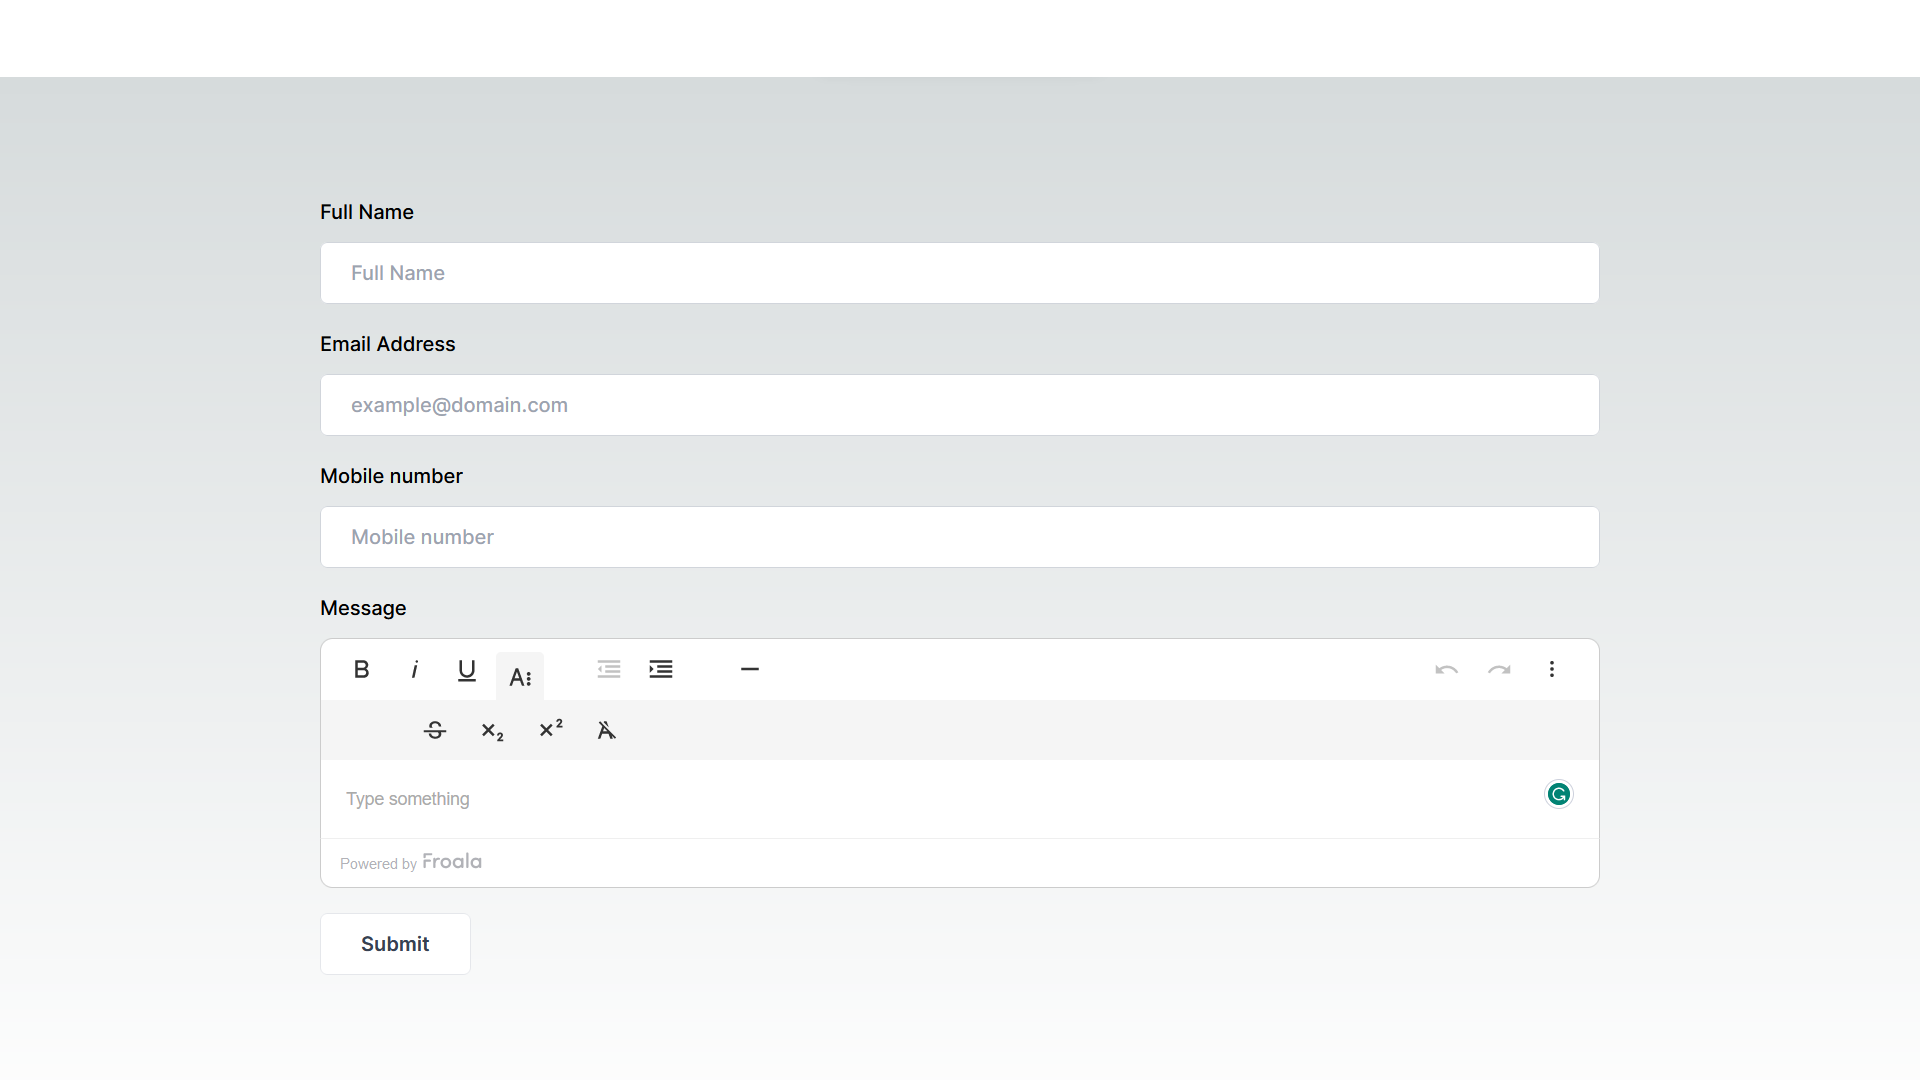Viewport: 1920px width, 1080px height.
Task: Apply bold formatting in the editor
Action: pyautogui.click(x=361, y=669)
